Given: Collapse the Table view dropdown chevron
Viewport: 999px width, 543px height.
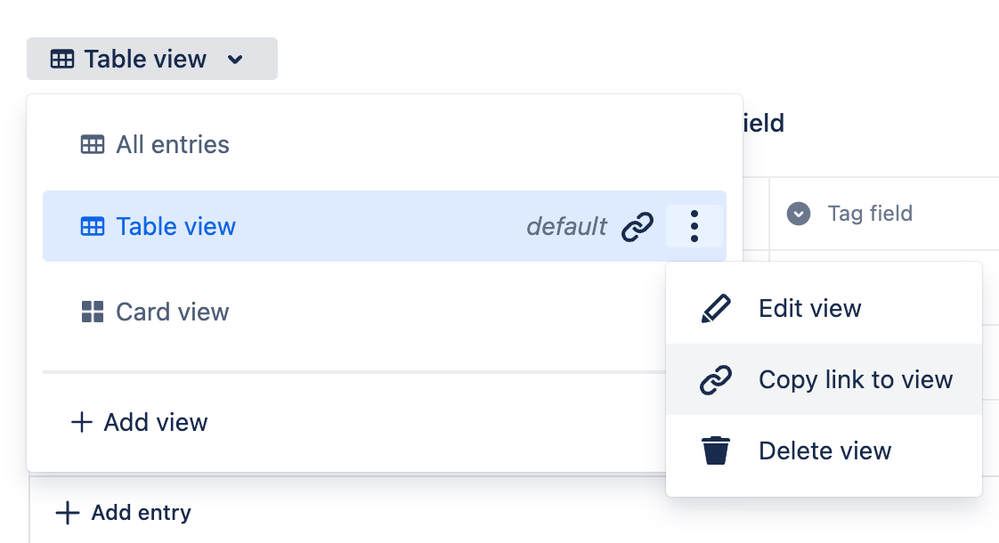Looking at the screenshot, I should click(x=235, y=59).
